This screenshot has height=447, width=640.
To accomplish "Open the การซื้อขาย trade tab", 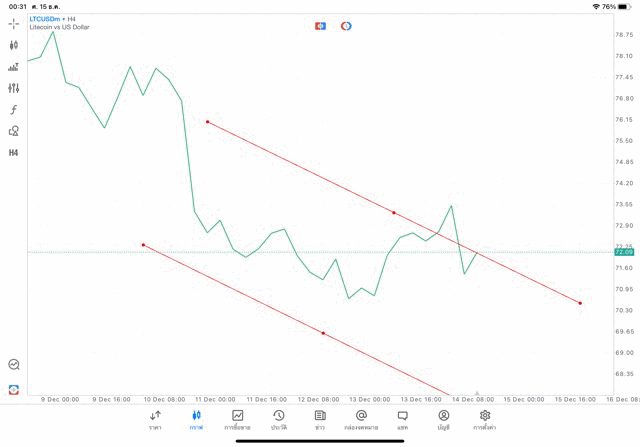I will pos(238,420).
